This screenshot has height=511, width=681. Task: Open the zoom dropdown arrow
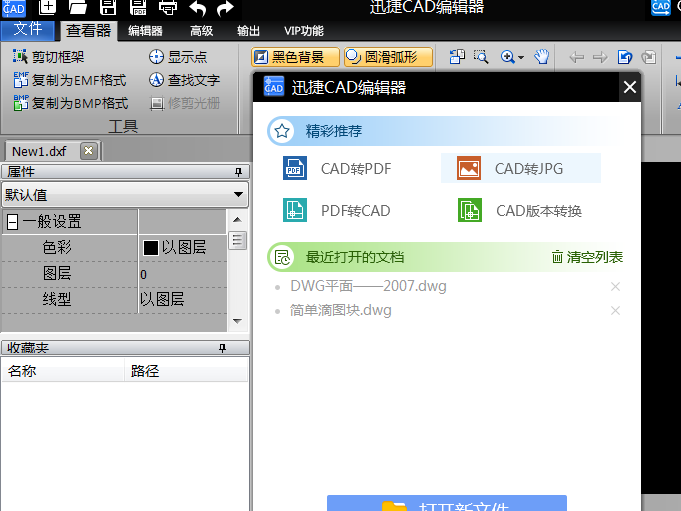click(x=521, y=57)
